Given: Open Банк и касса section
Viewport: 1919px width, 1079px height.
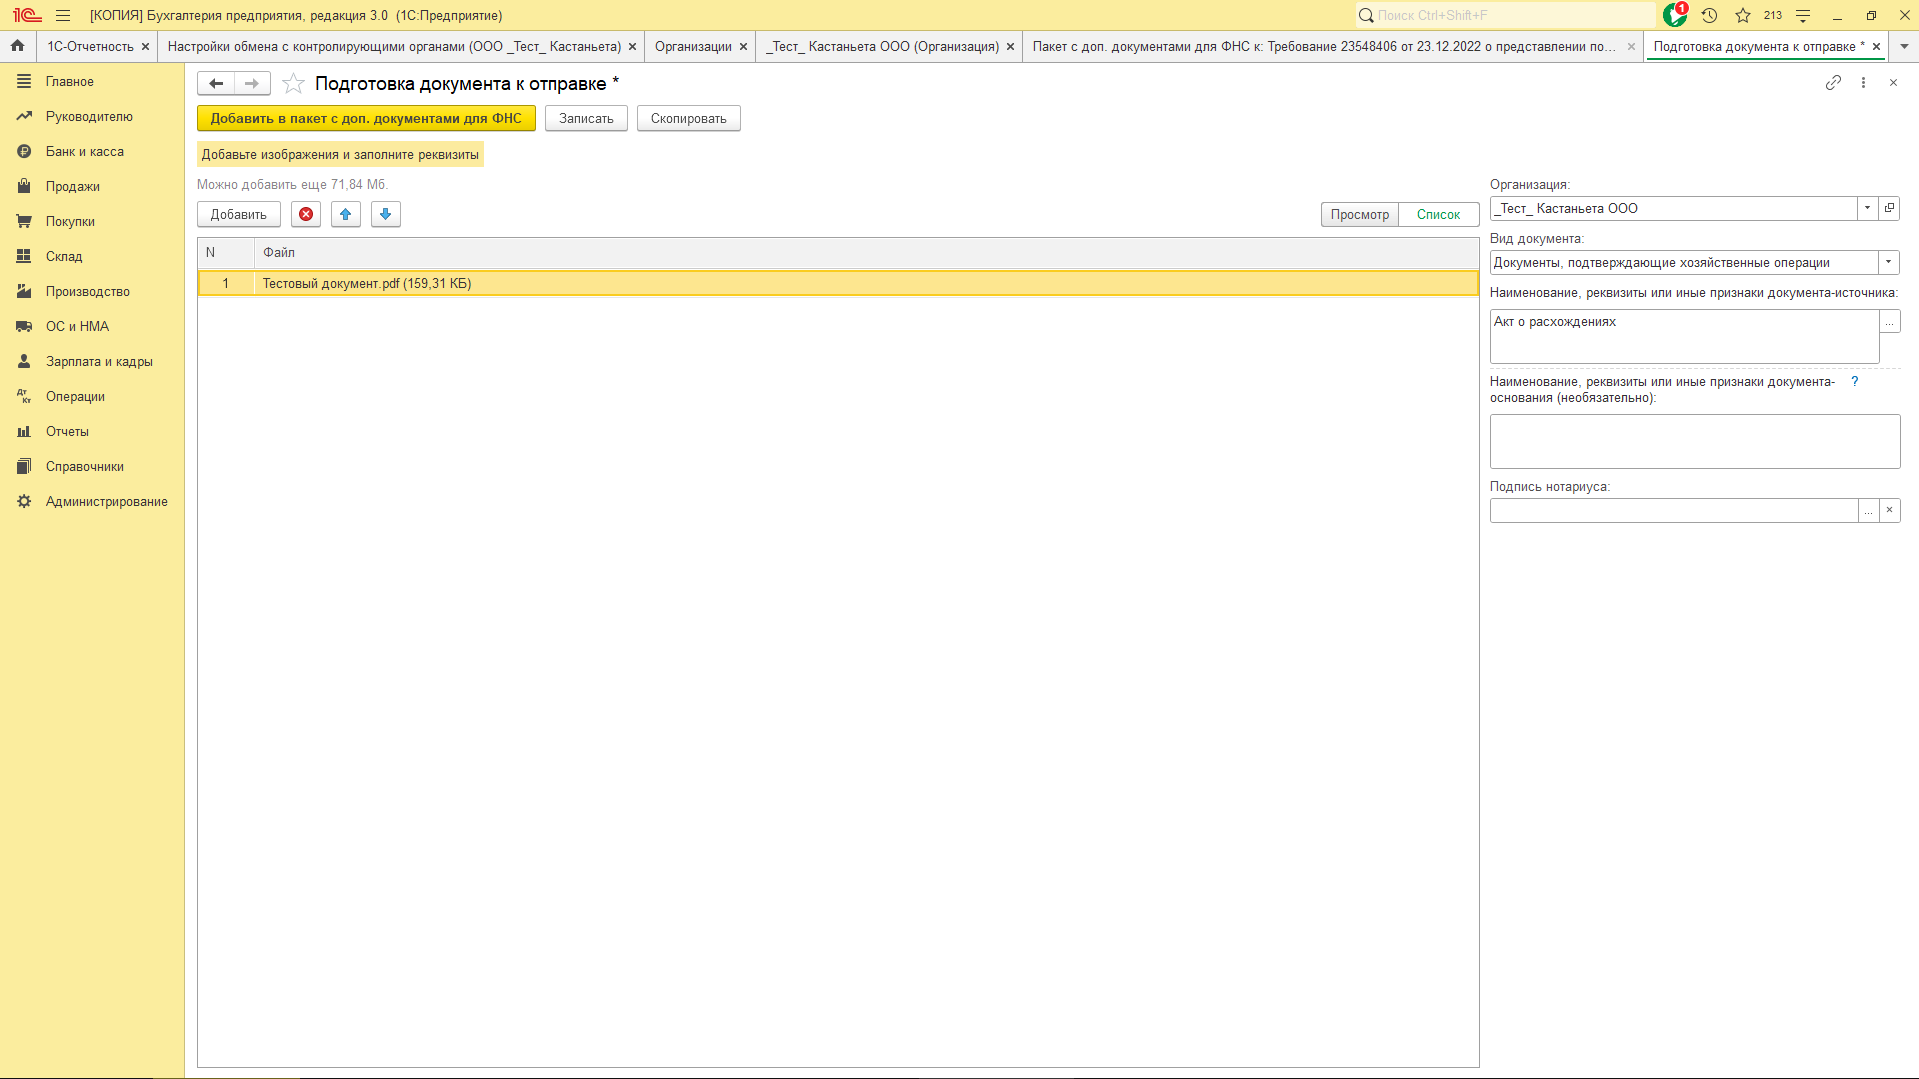Looking at the screenshot, I should pos(84,151).
